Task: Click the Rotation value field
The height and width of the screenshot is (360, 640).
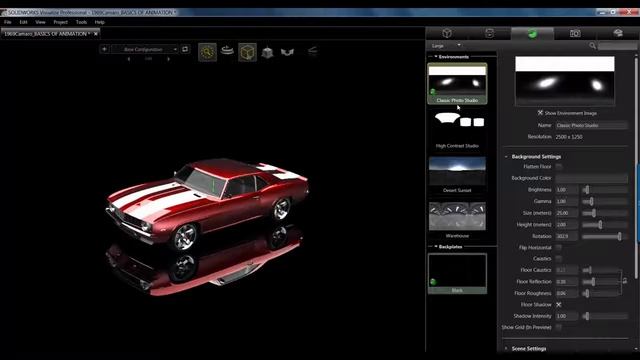Action: pyautogui.click(x=567, y=236)
